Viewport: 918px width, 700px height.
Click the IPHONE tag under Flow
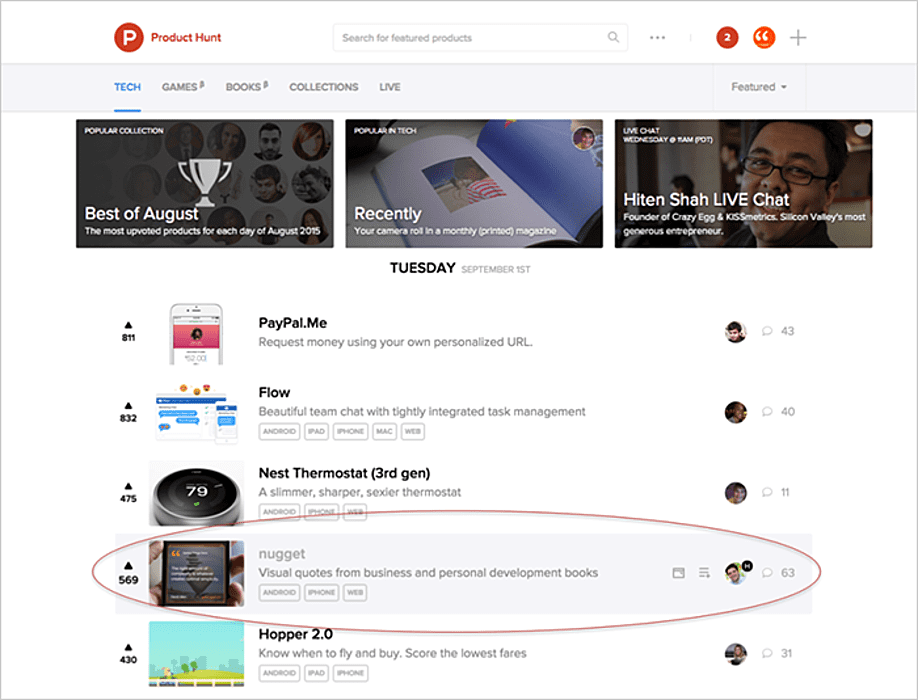[x=350, y=431]
